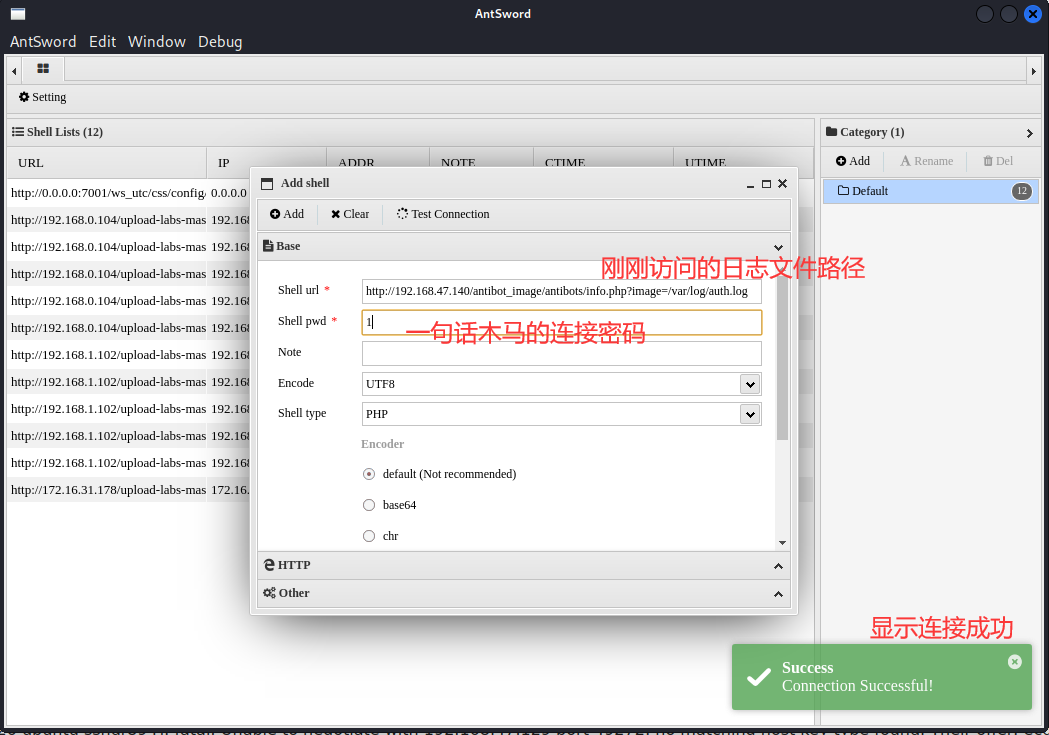
Task: Click the Shell Lists (12) header
Action: (x=58, y=132)
